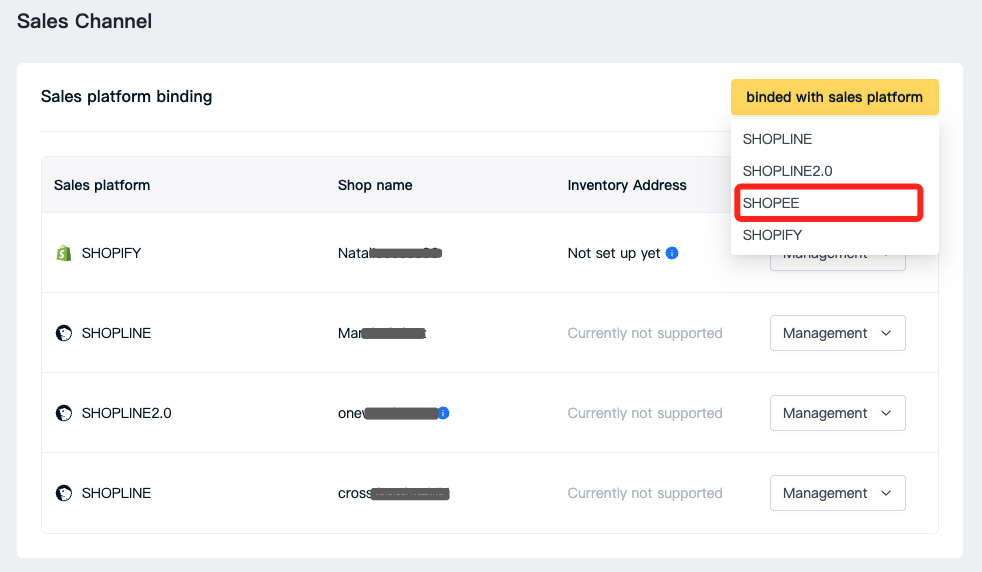Click the Shopify bag icon in first row
982x572 pixels.
[63, 253]
